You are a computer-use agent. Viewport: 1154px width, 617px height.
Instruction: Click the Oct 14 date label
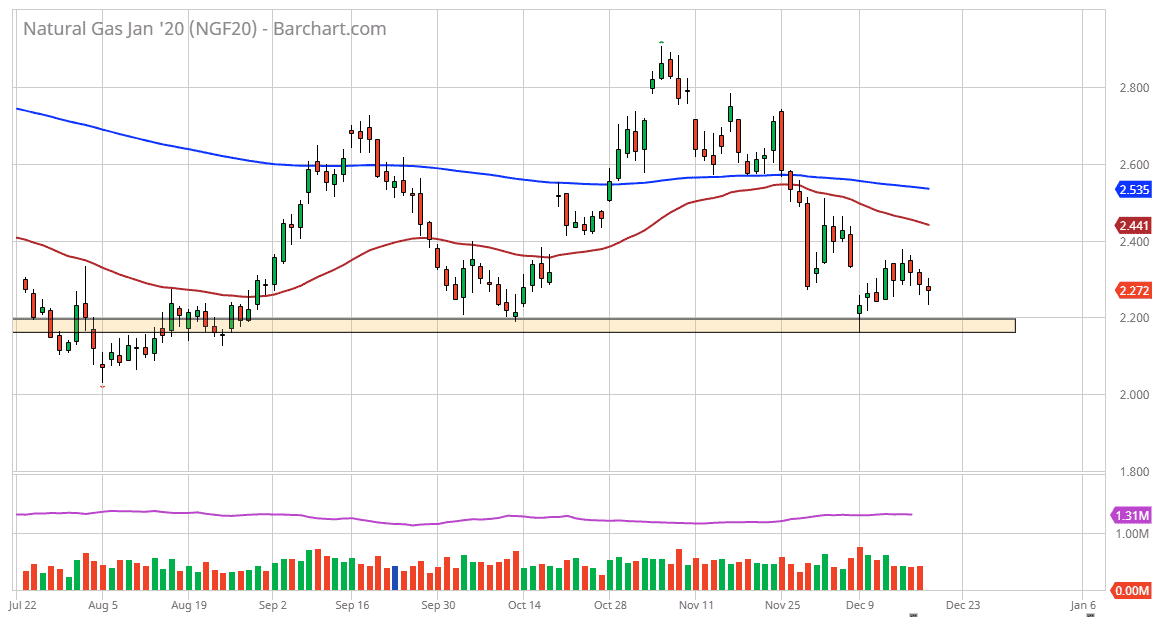[524, 605]
